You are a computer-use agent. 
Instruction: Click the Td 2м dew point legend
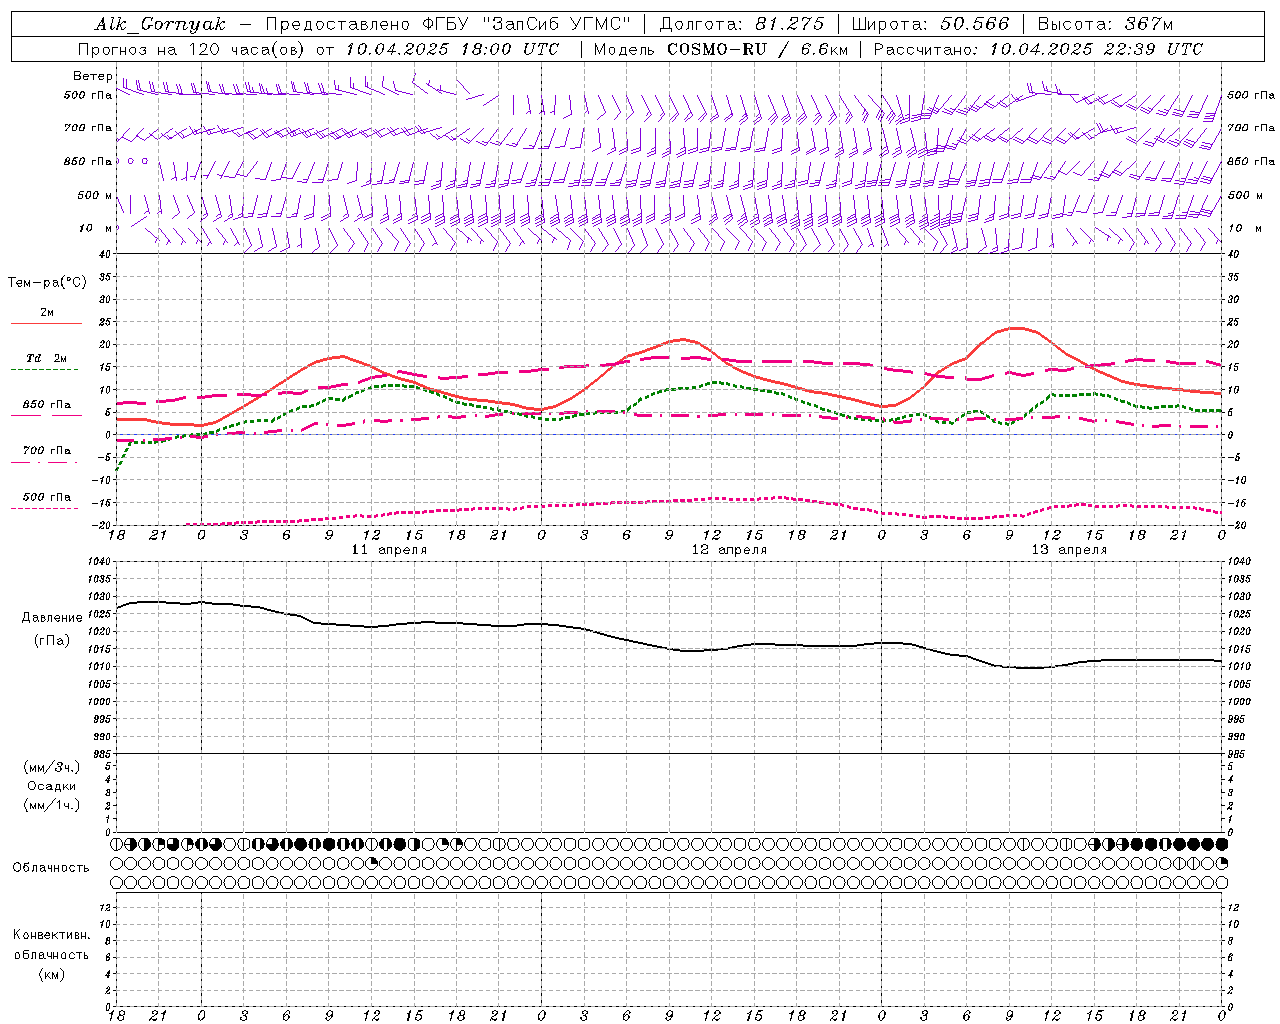(46, 358)
